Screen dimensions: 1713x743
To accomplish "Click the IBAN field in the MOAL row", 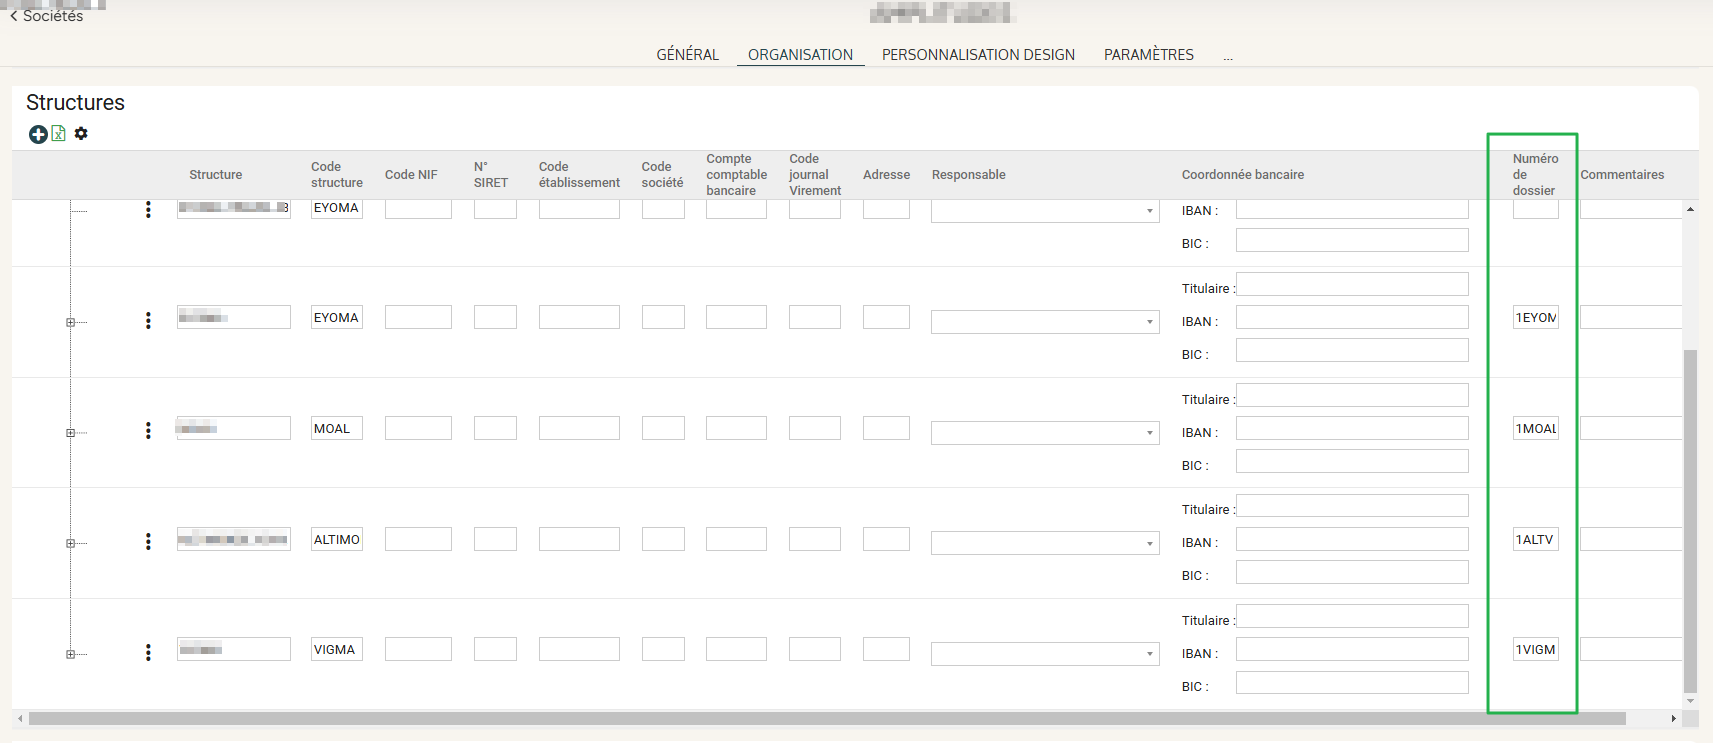I will click(1351, 429).
